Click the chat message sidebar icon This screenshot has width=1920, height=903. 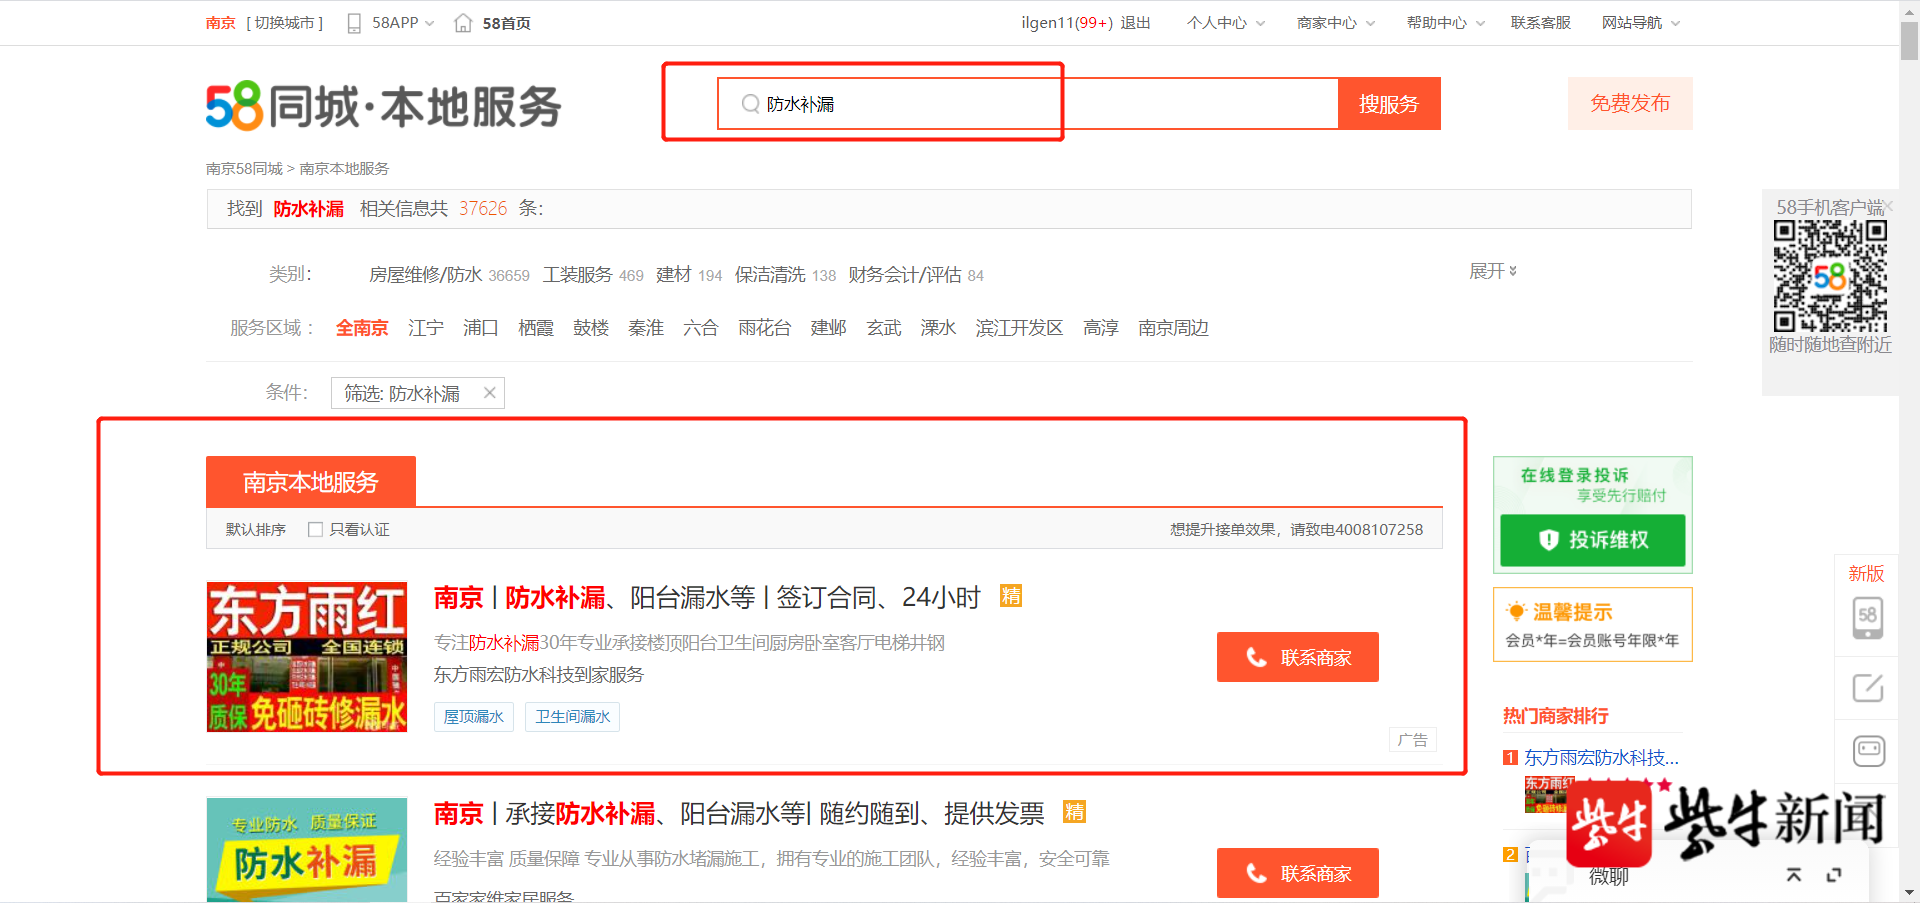1868,750
